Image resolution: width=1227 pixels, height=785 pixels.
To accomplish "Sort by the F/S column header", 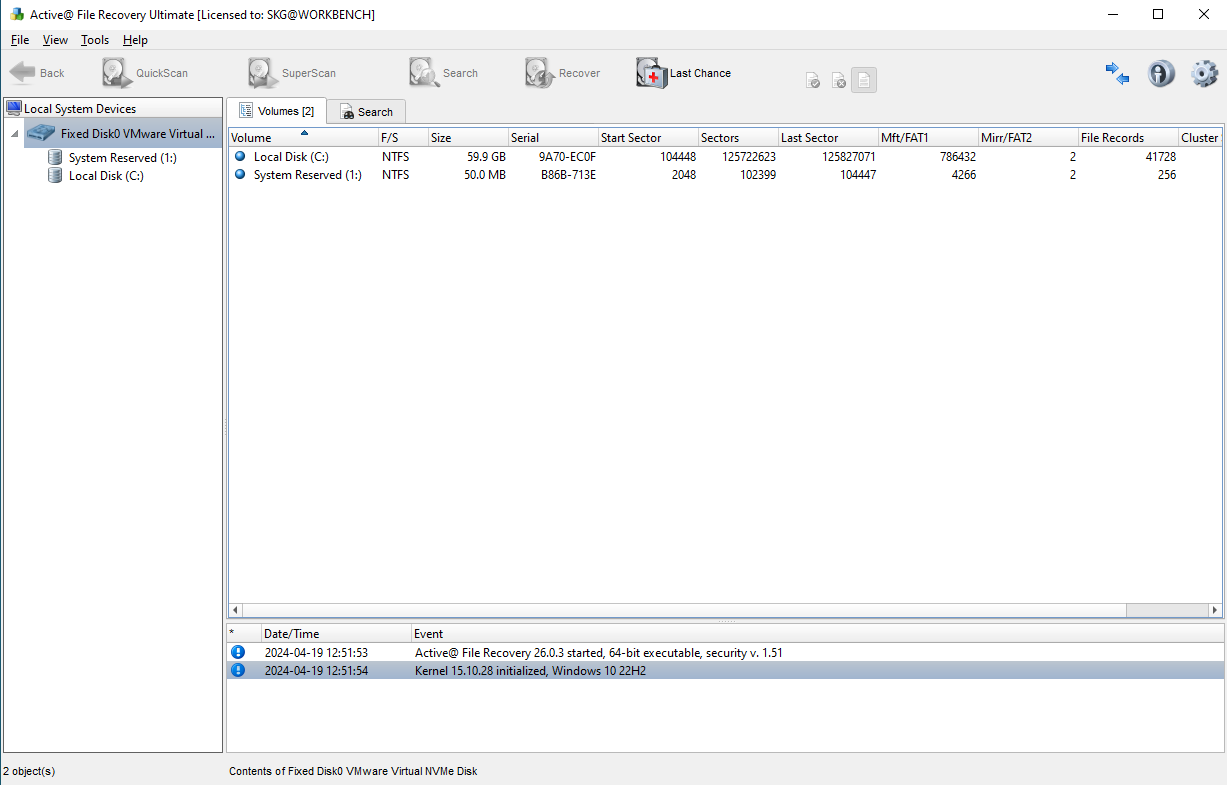I will pyautogui.click(x=403, y=137).
